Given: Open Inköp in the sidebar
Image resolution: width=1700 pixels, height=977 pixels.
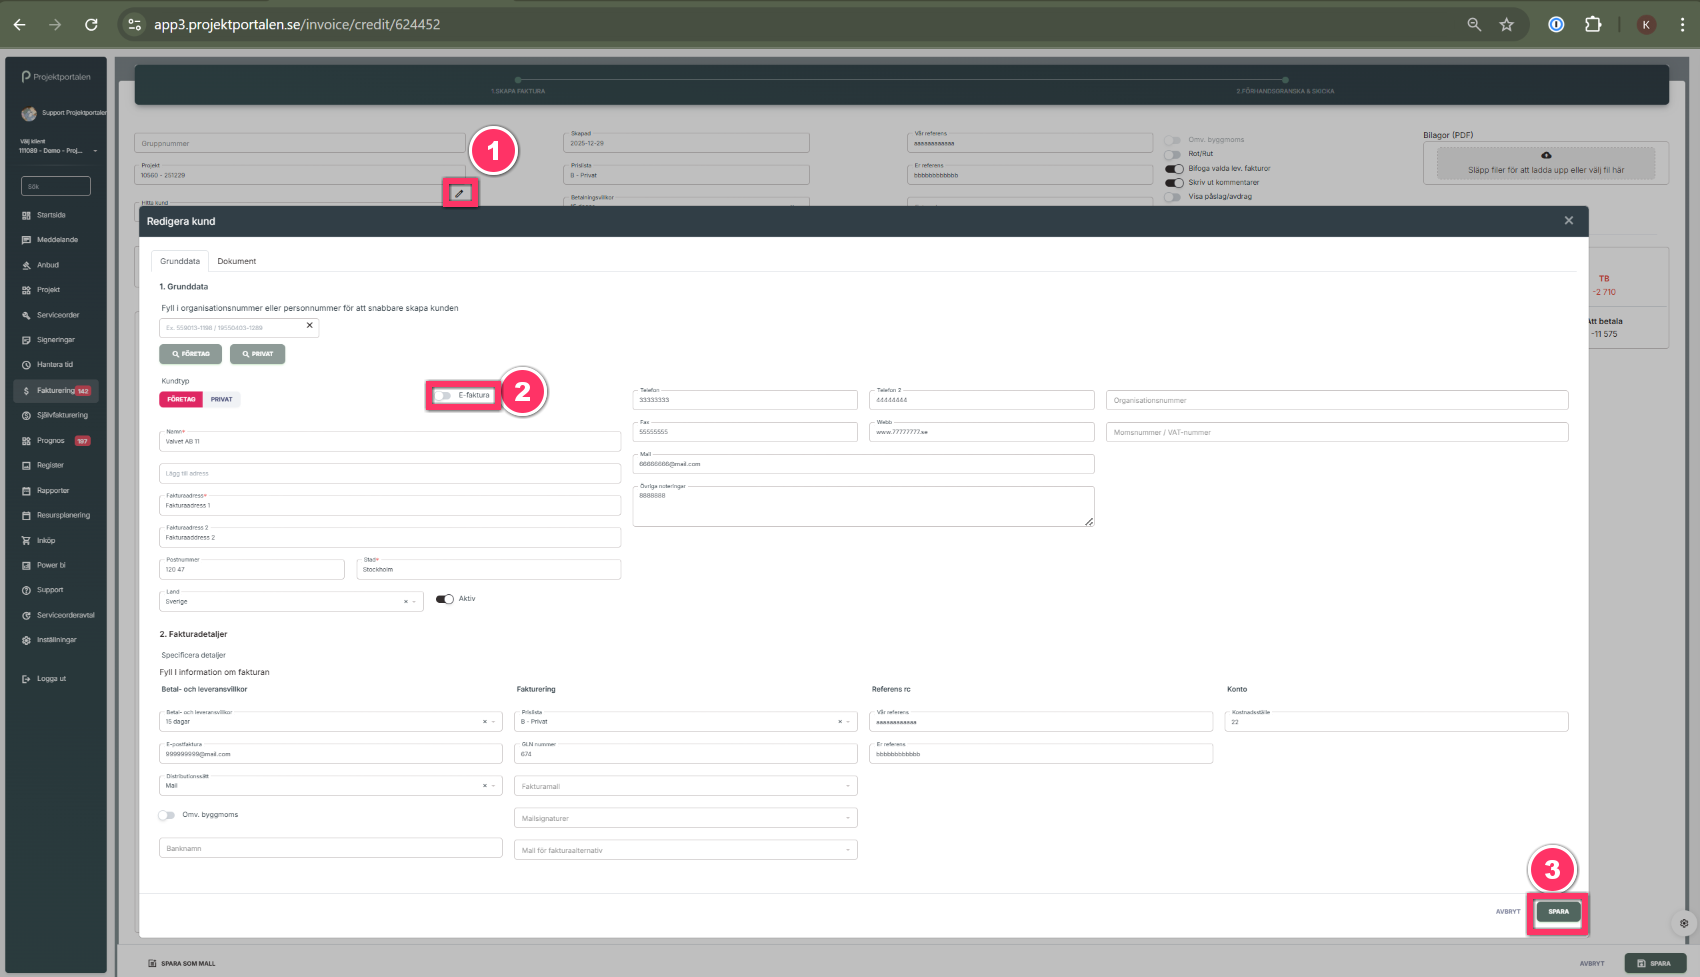Looking at the screenshot, I should click(x=46, y=540).
